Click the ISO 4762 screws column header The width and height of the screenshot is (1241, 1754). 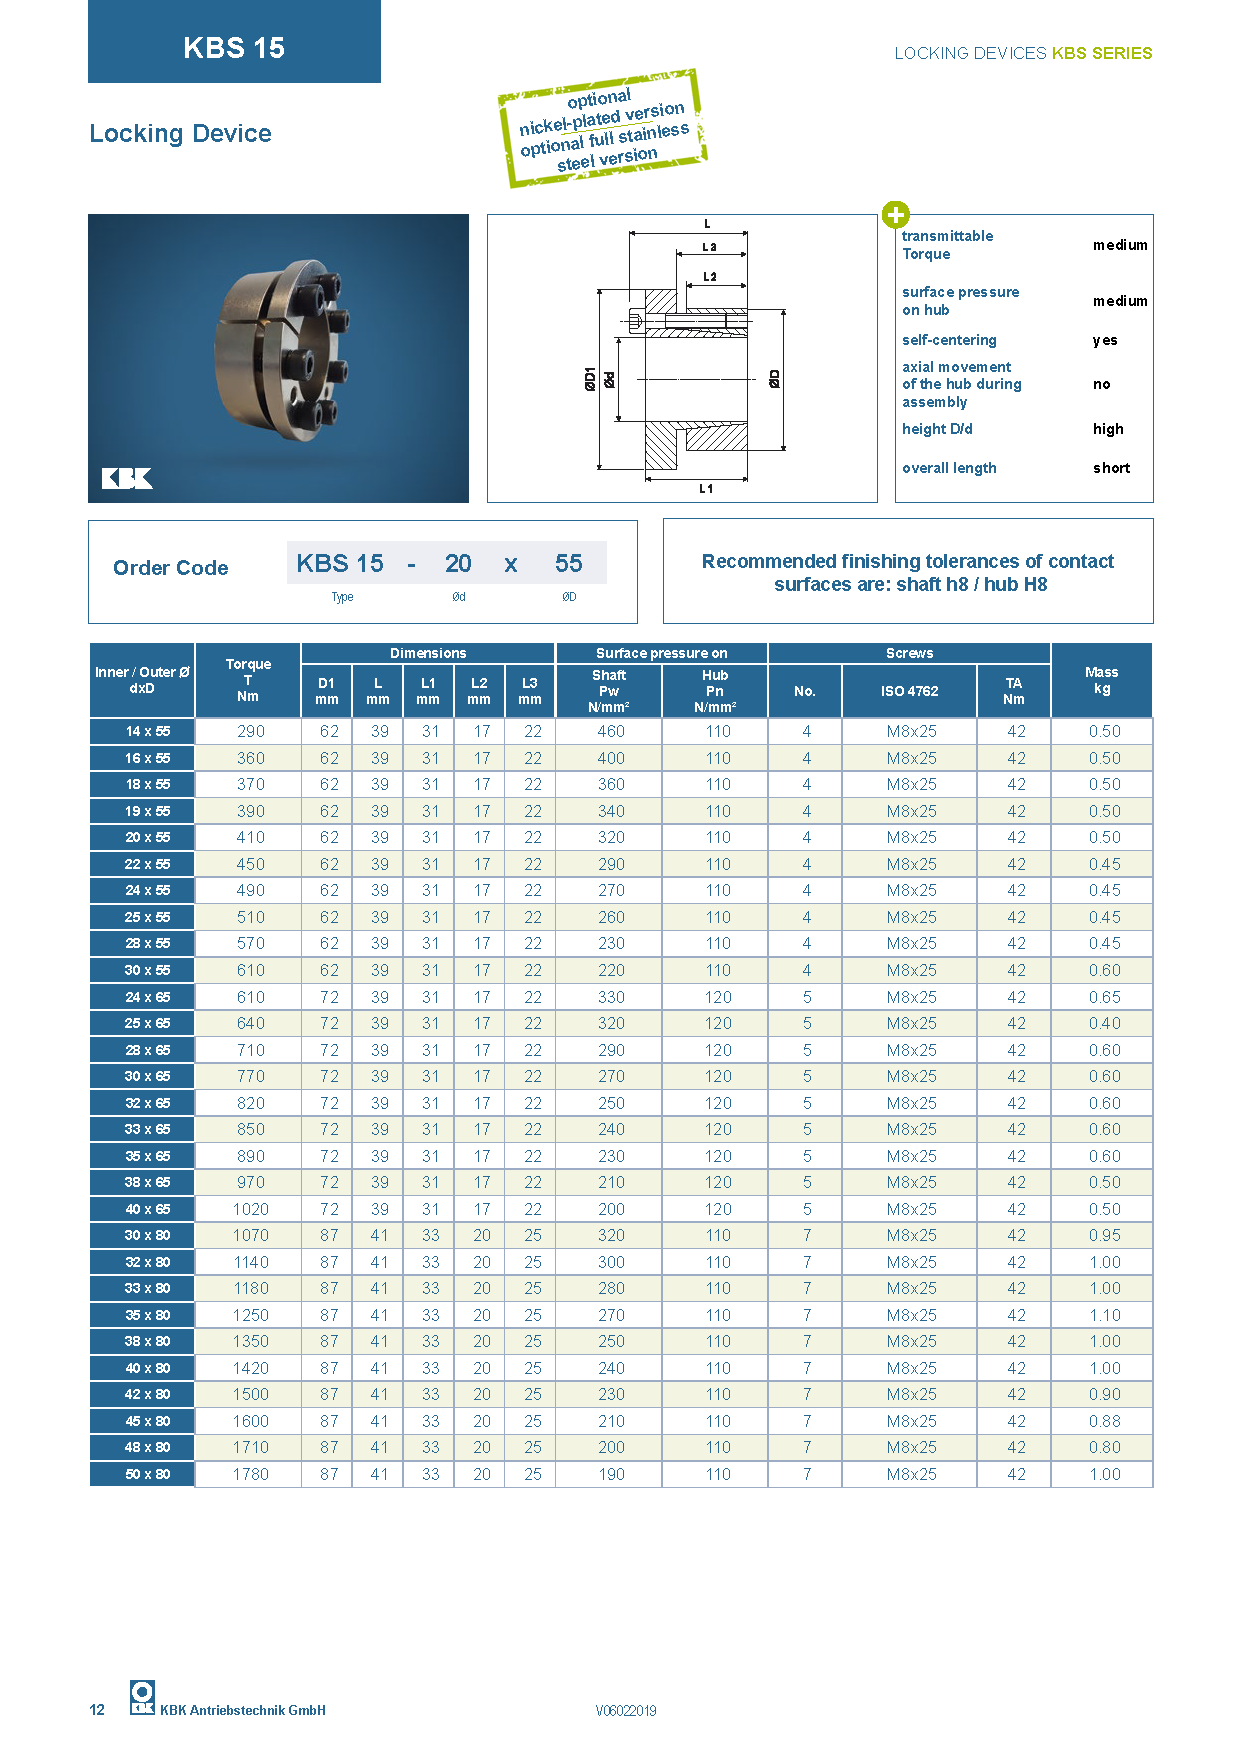[909, 691]
